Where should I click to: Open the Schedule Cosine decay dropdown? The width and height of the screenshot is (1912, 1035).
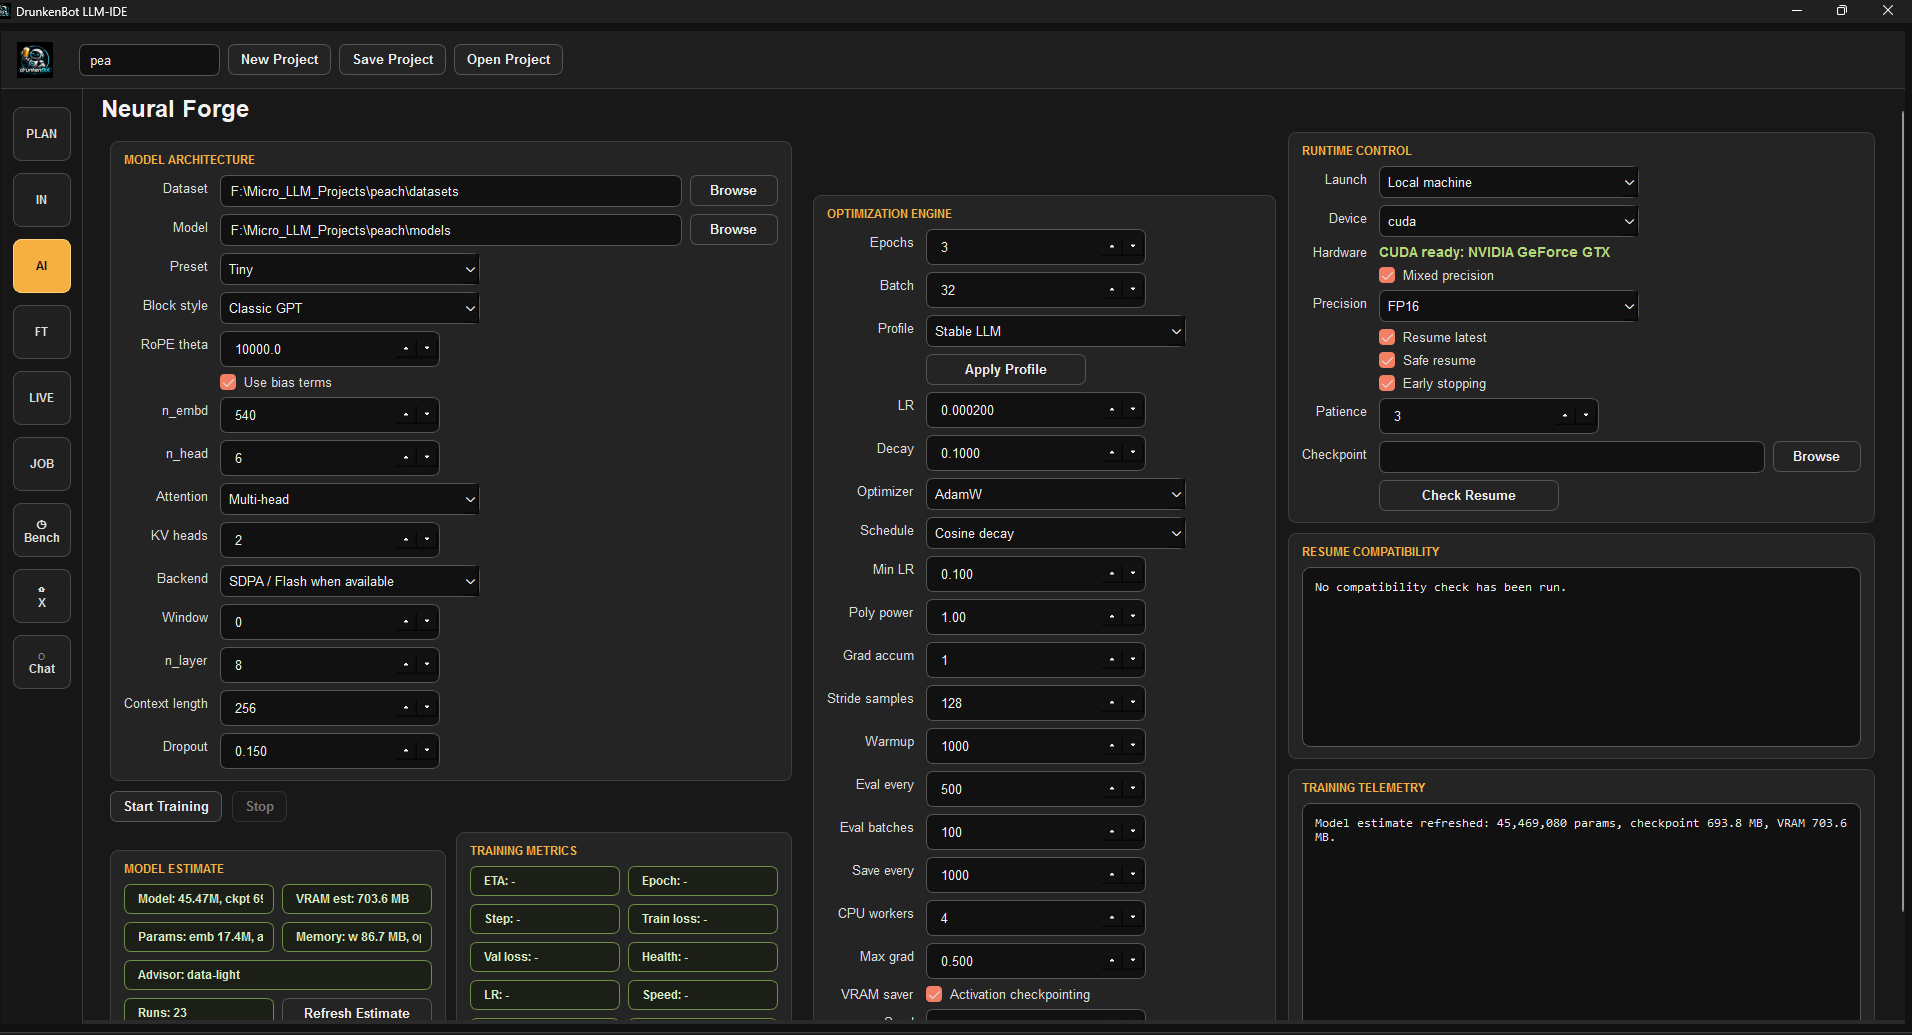[x=1056, y=534]
